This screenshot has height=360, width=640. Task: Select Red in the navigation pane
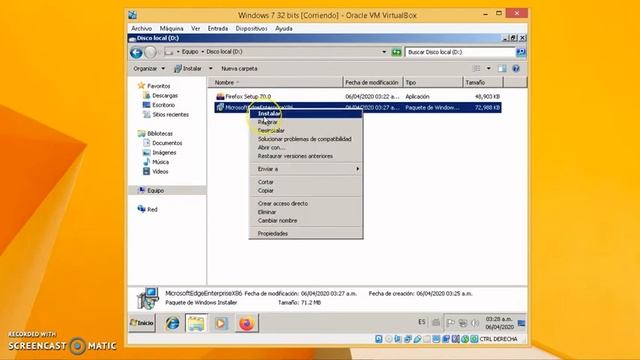[152, 209]
